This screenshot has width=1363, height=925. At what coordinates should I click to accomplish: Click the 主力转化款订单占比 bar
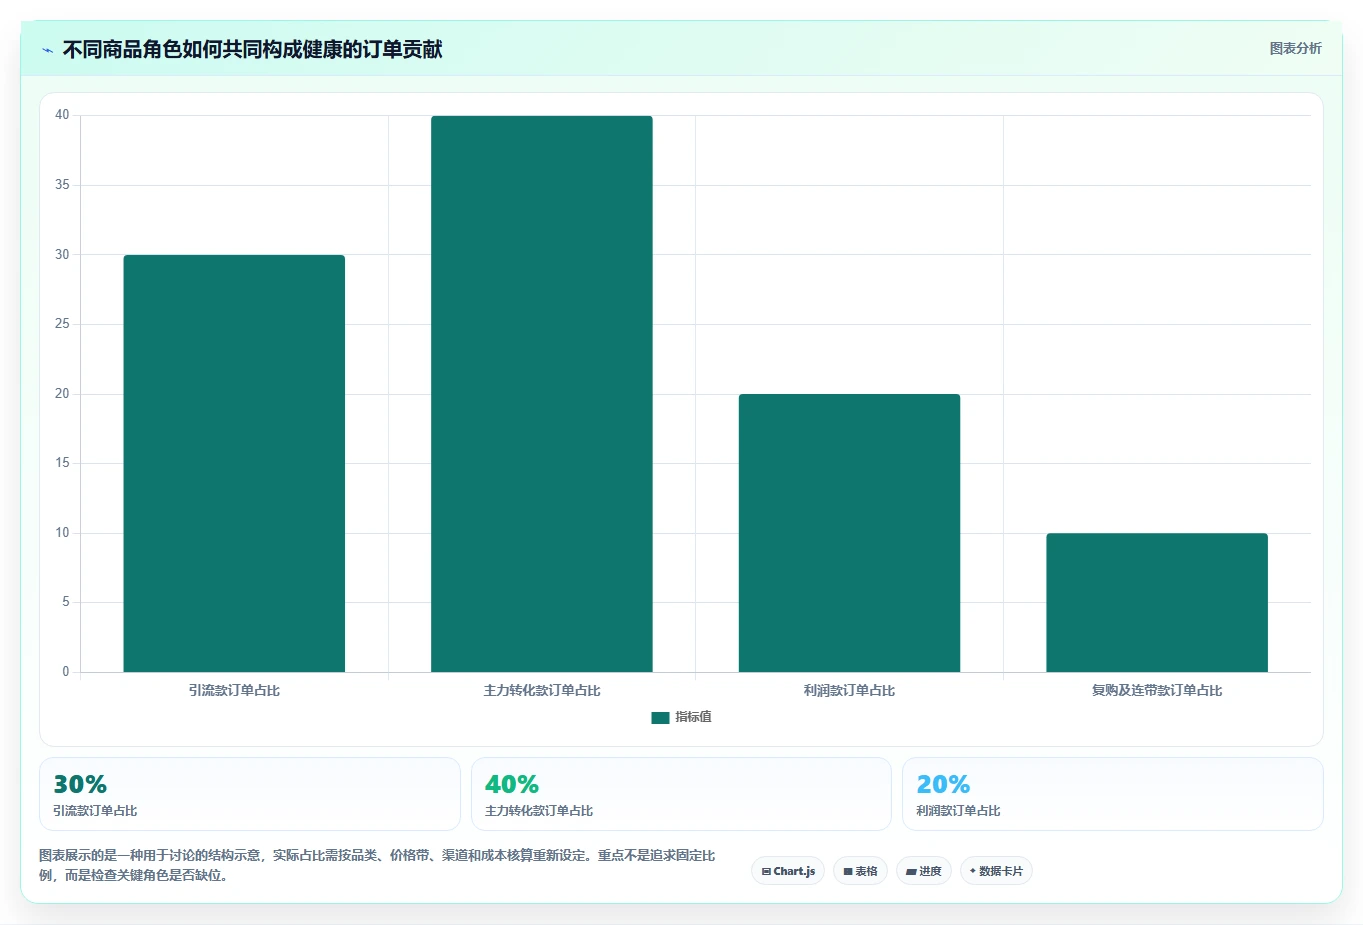tap(542, 394)
